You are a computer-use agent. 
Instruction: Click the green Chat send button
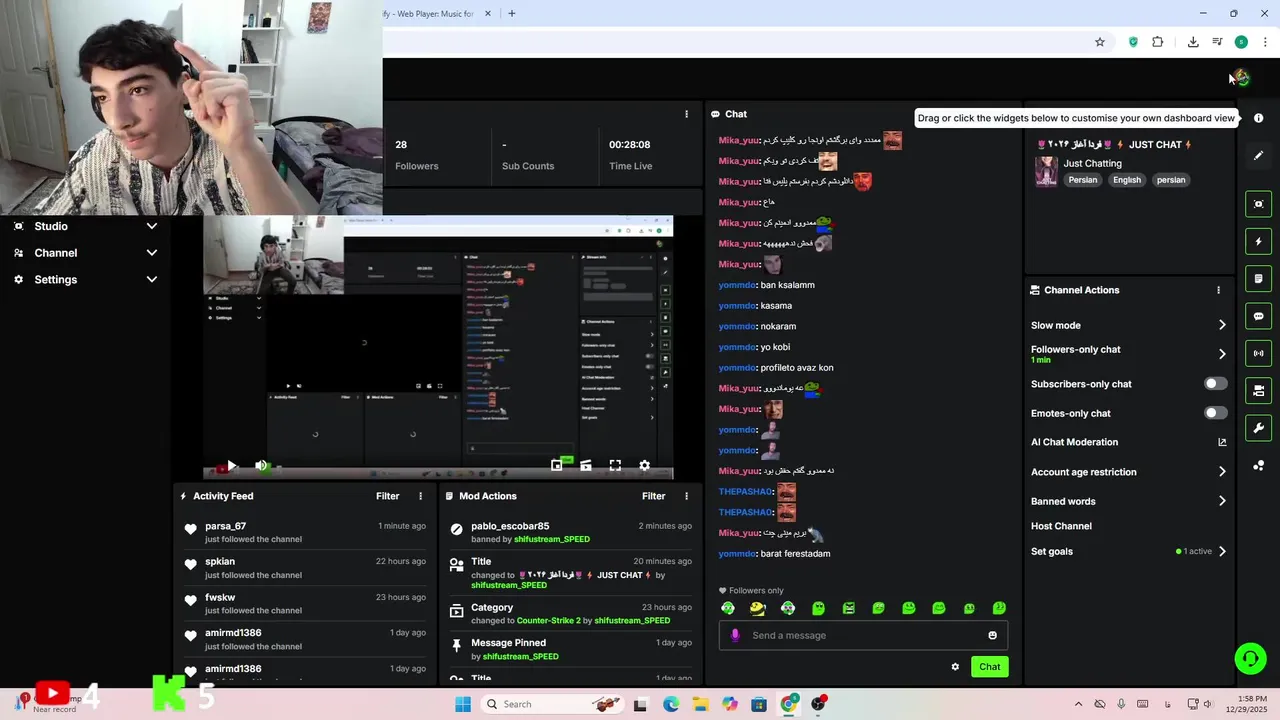click(x=989, y=667)
